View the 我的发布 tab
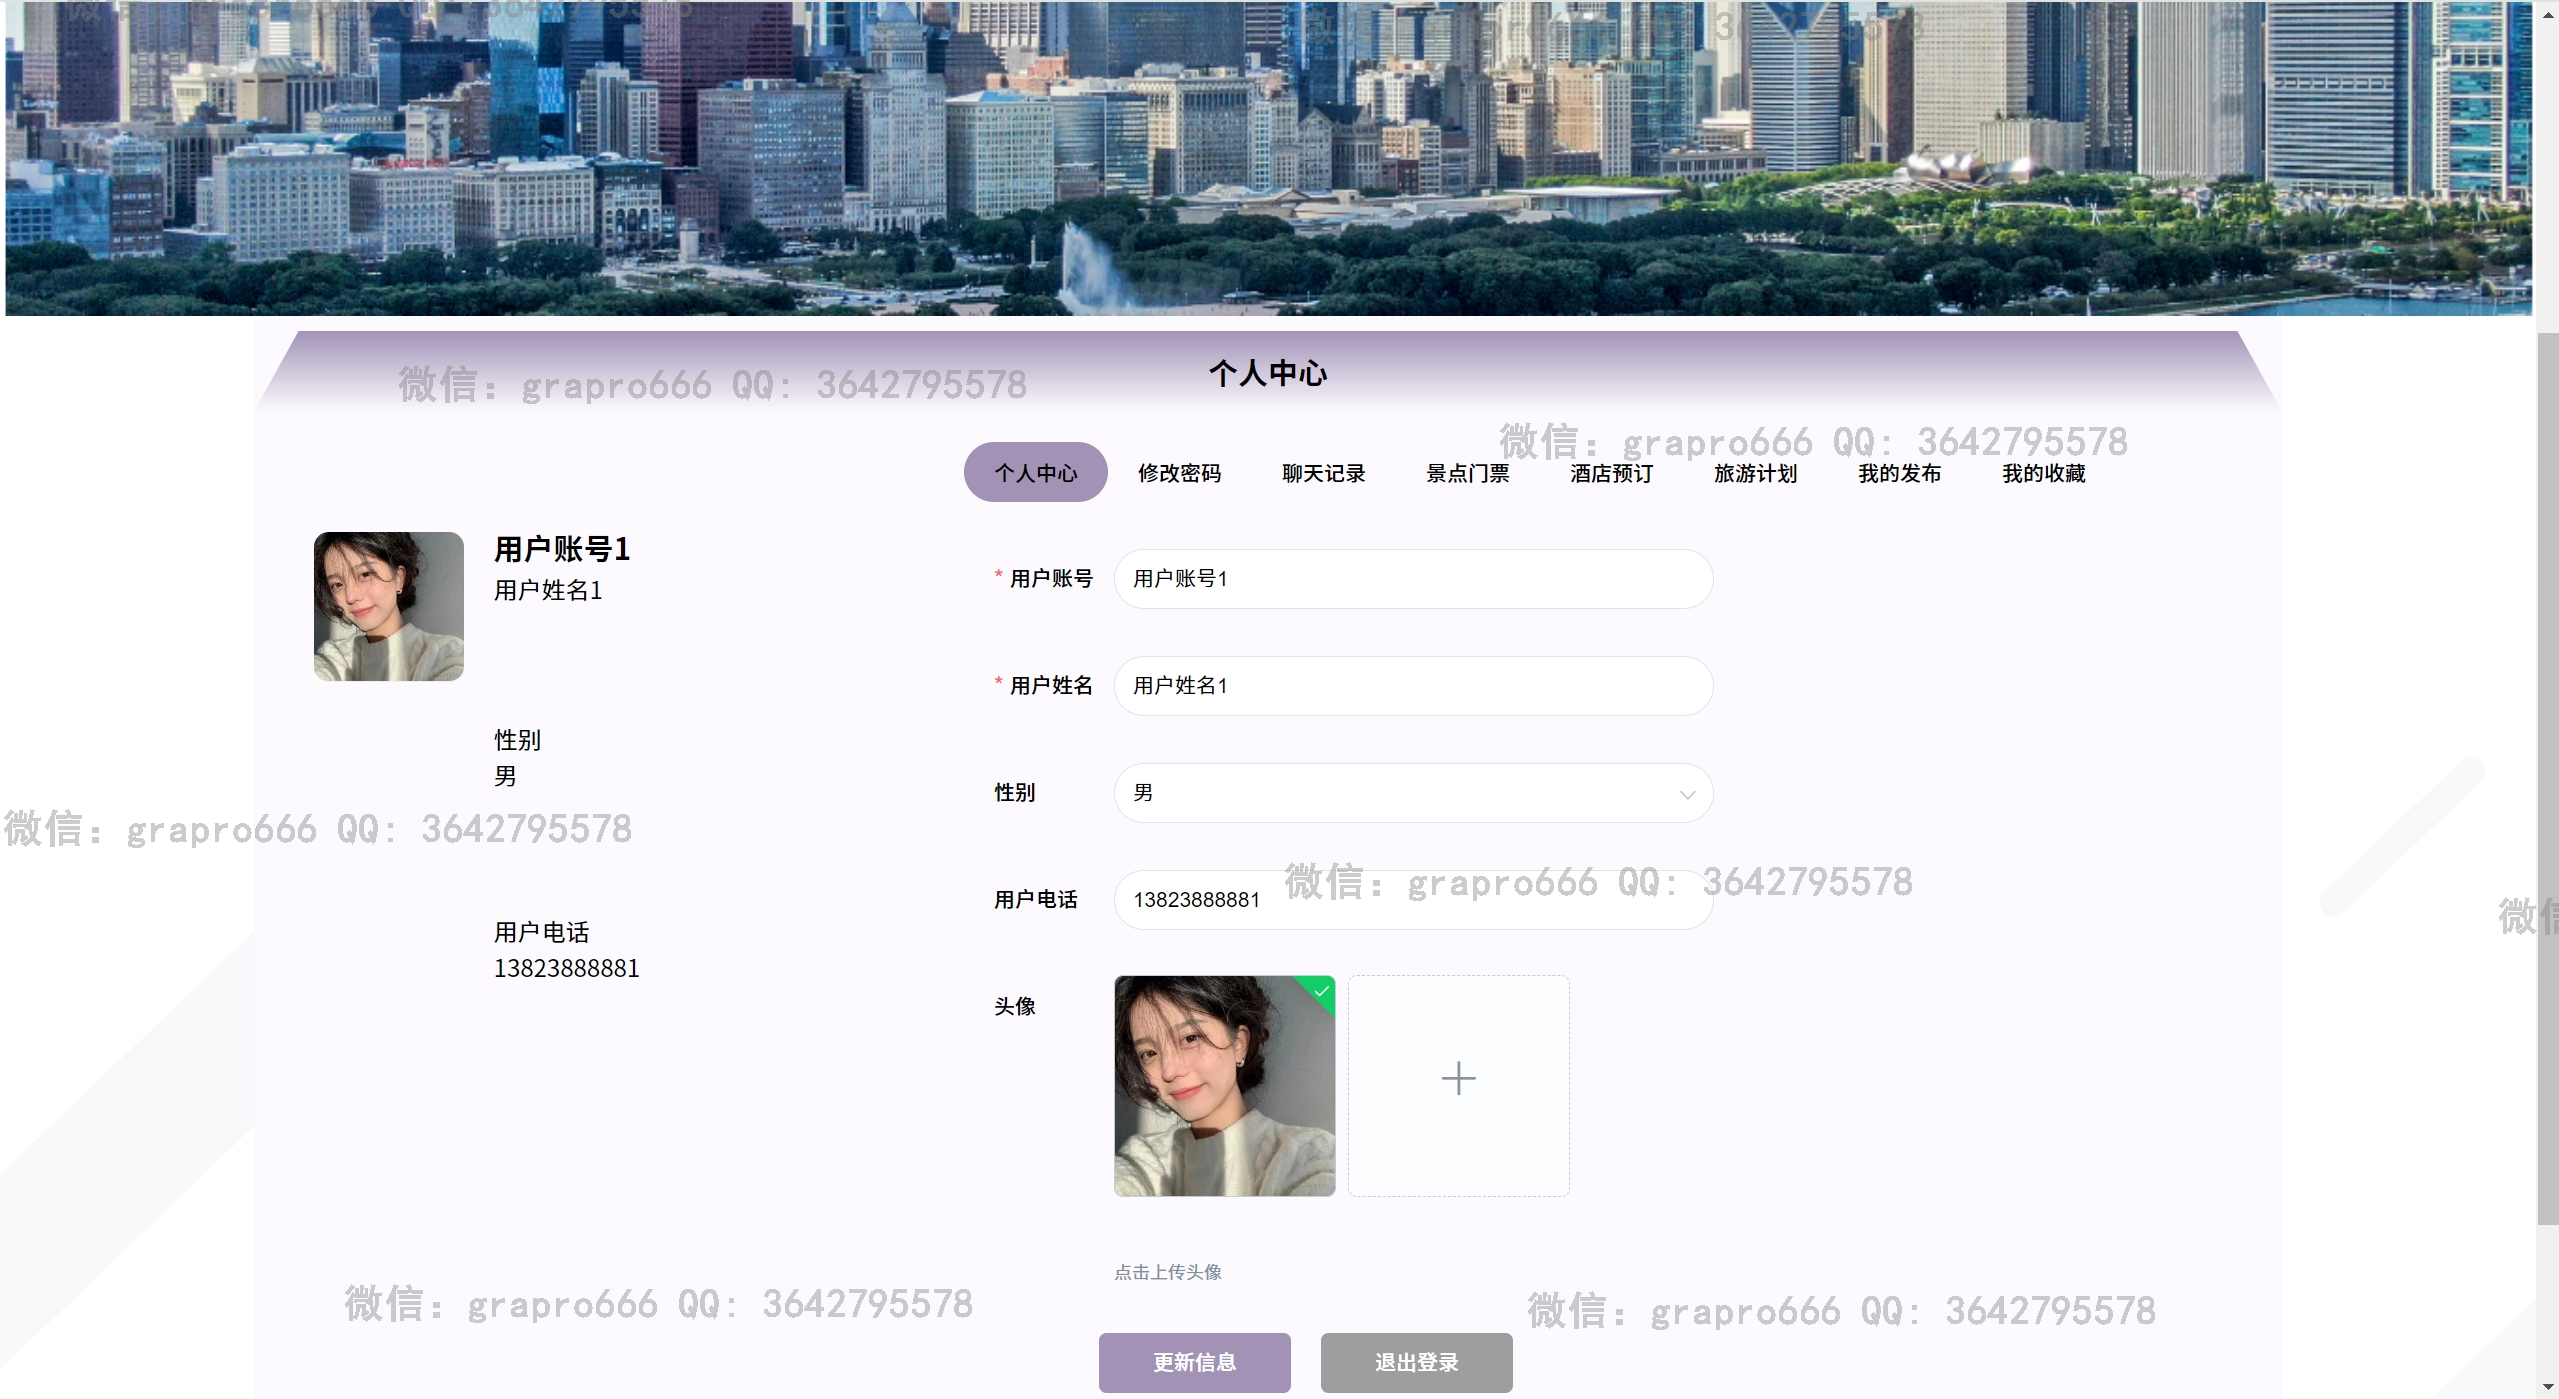 pos(1899,473)
